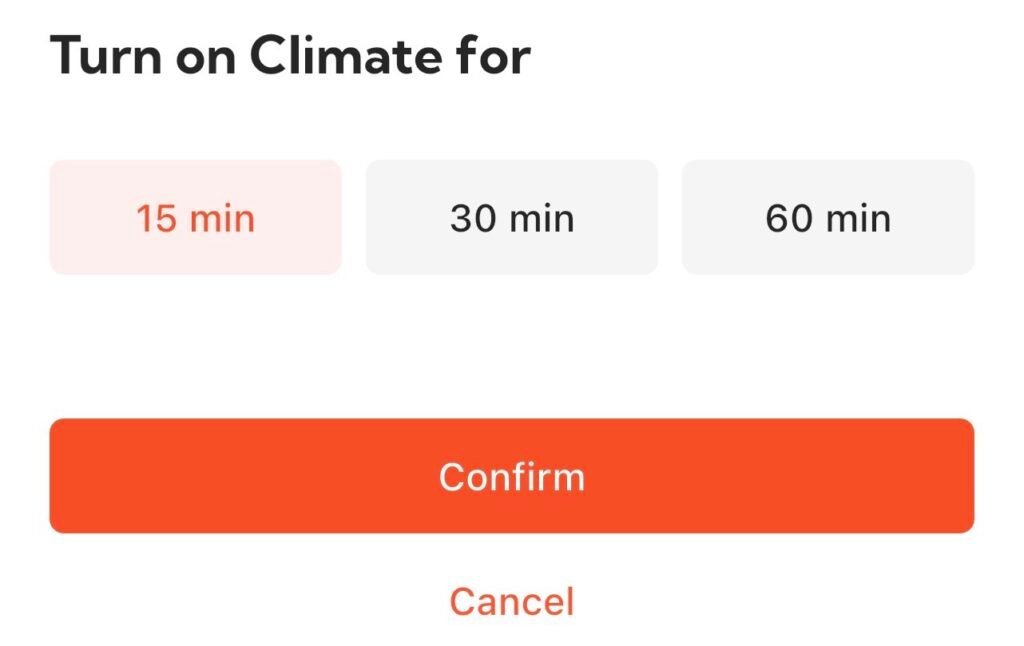Pick the middle 30 min chip
Screen dimensions: 1024x646
click(x=511, y=217)
